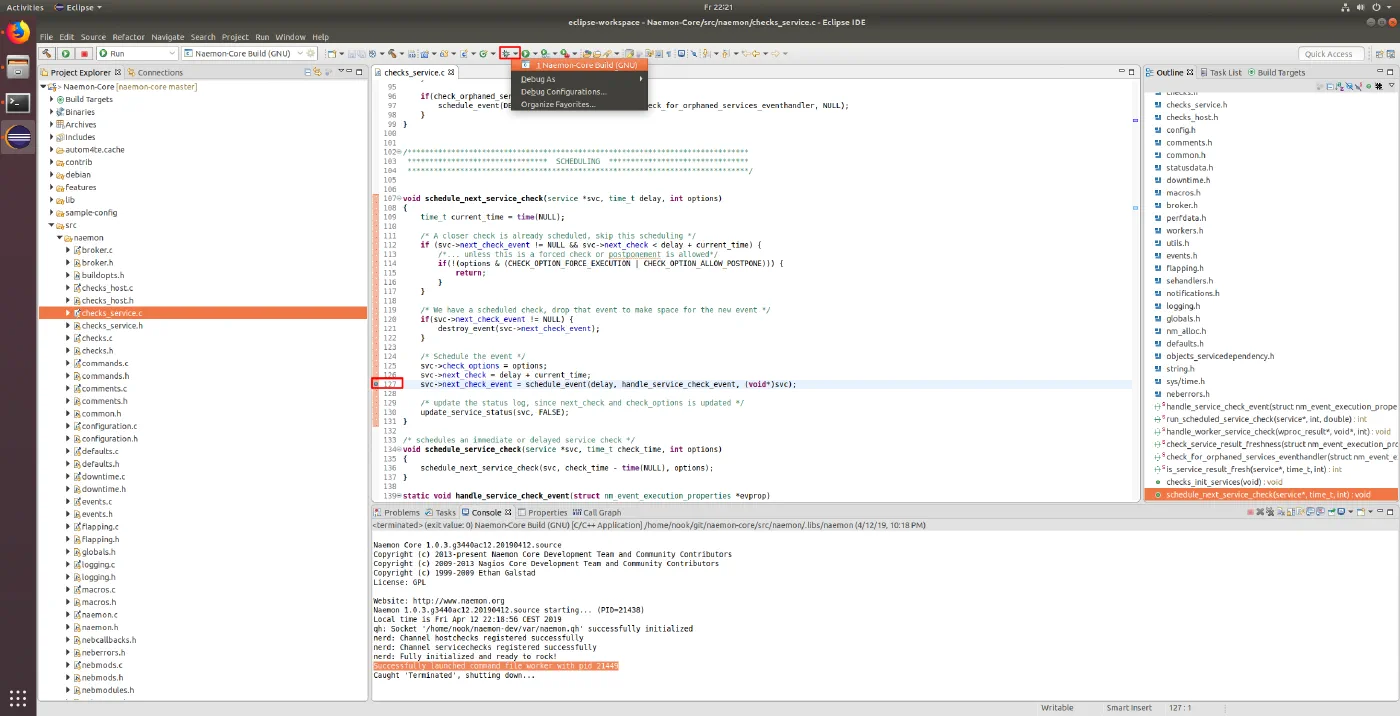Open the File menu
The height and width of the screenshot is (716, 1400).
tap(46, 37)
